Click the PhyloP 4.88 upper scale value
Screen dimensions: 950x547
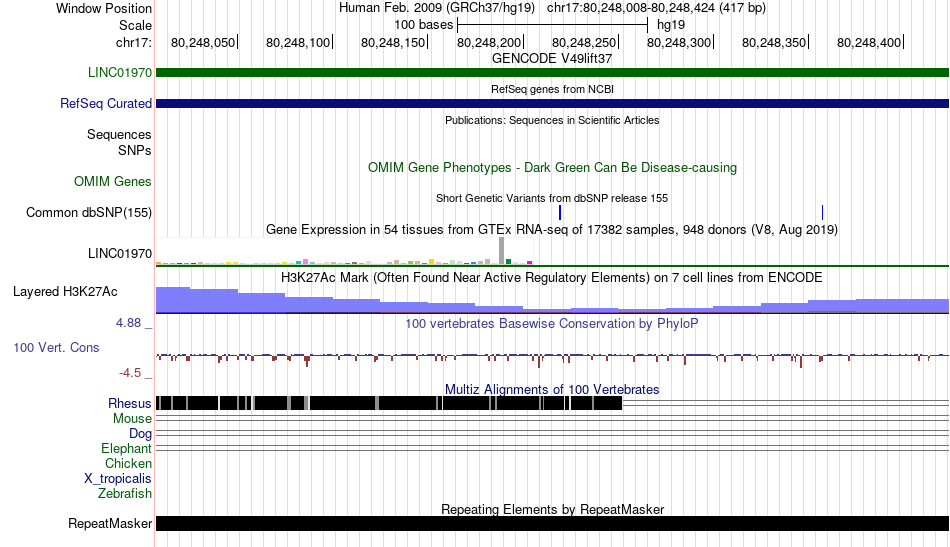coord(128,323)
